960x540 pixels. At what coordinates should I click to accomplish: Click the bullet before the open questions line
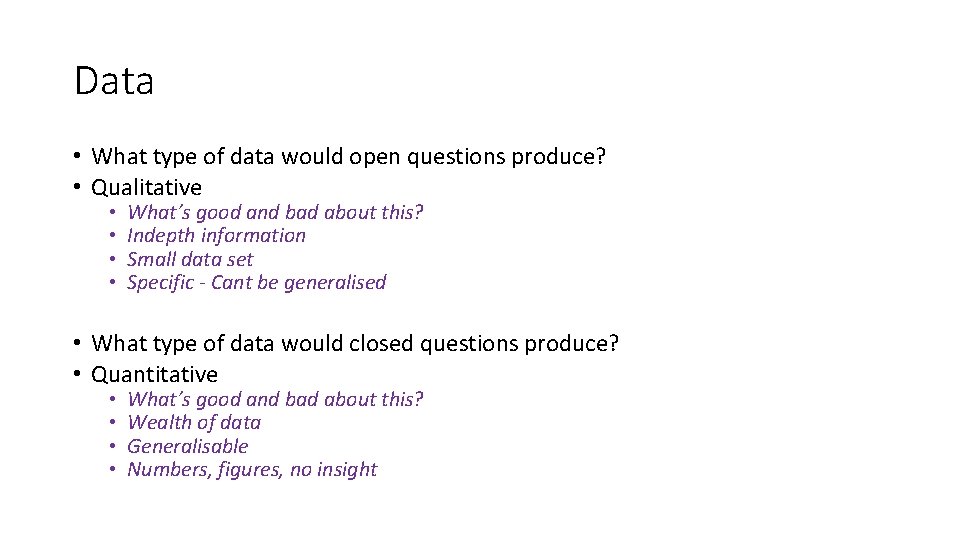(x=78, y=157)
